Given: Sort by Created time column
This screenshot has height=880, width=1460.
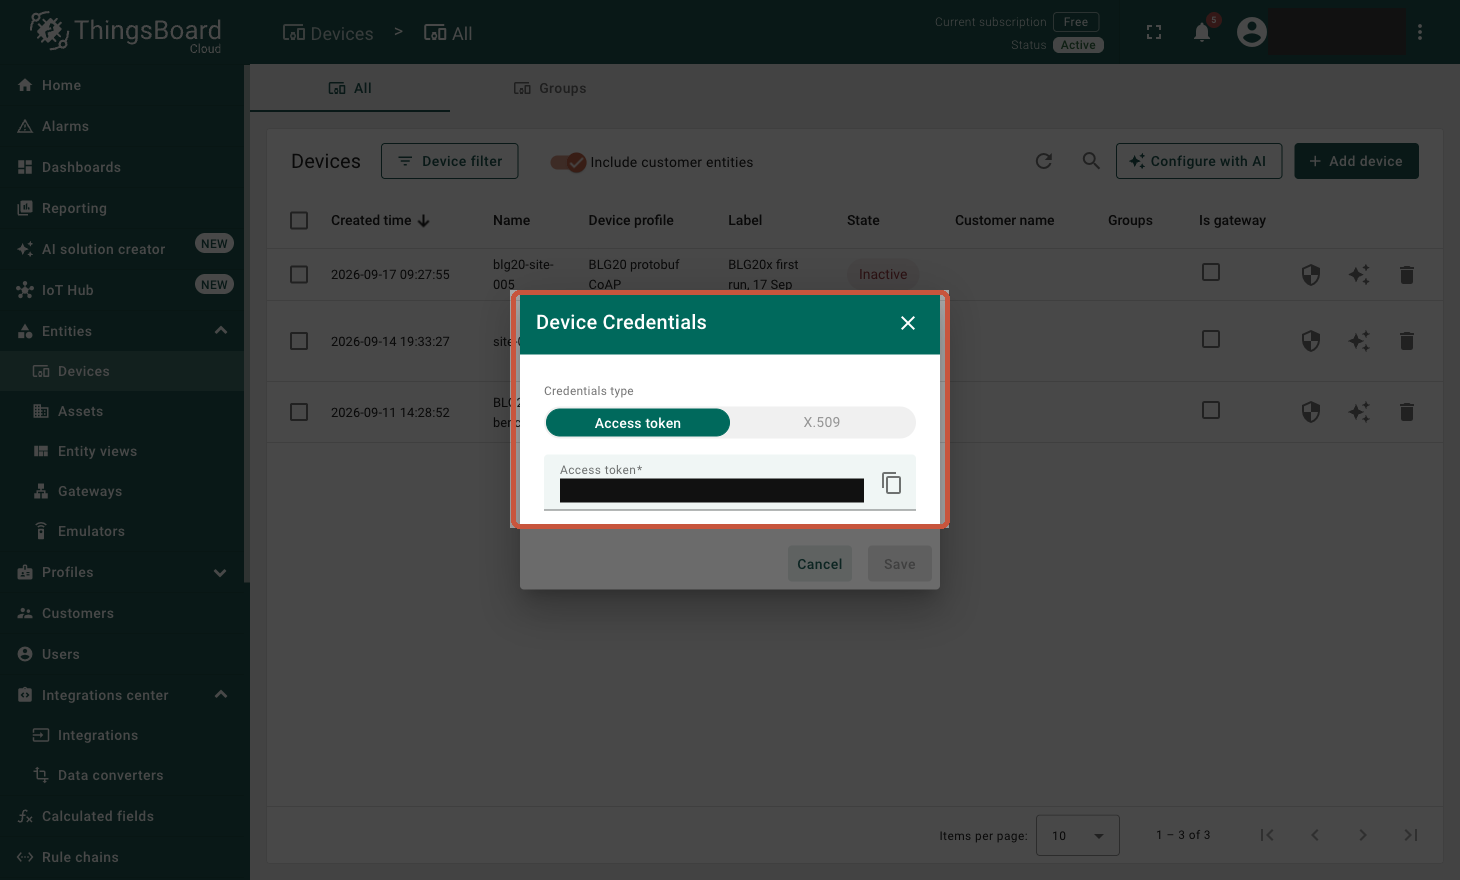Looking at the screenshot, I should [x=380, y=220].
